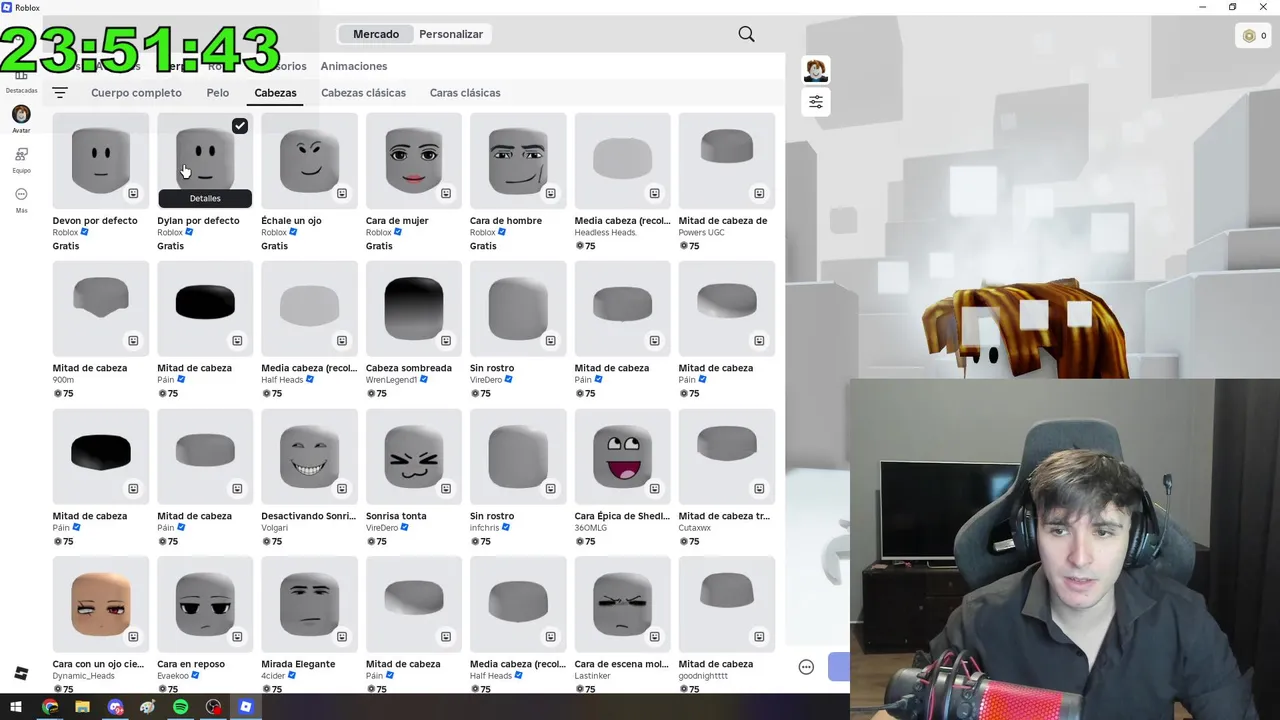Open the marketplace search magnifier

click(746, 34)
